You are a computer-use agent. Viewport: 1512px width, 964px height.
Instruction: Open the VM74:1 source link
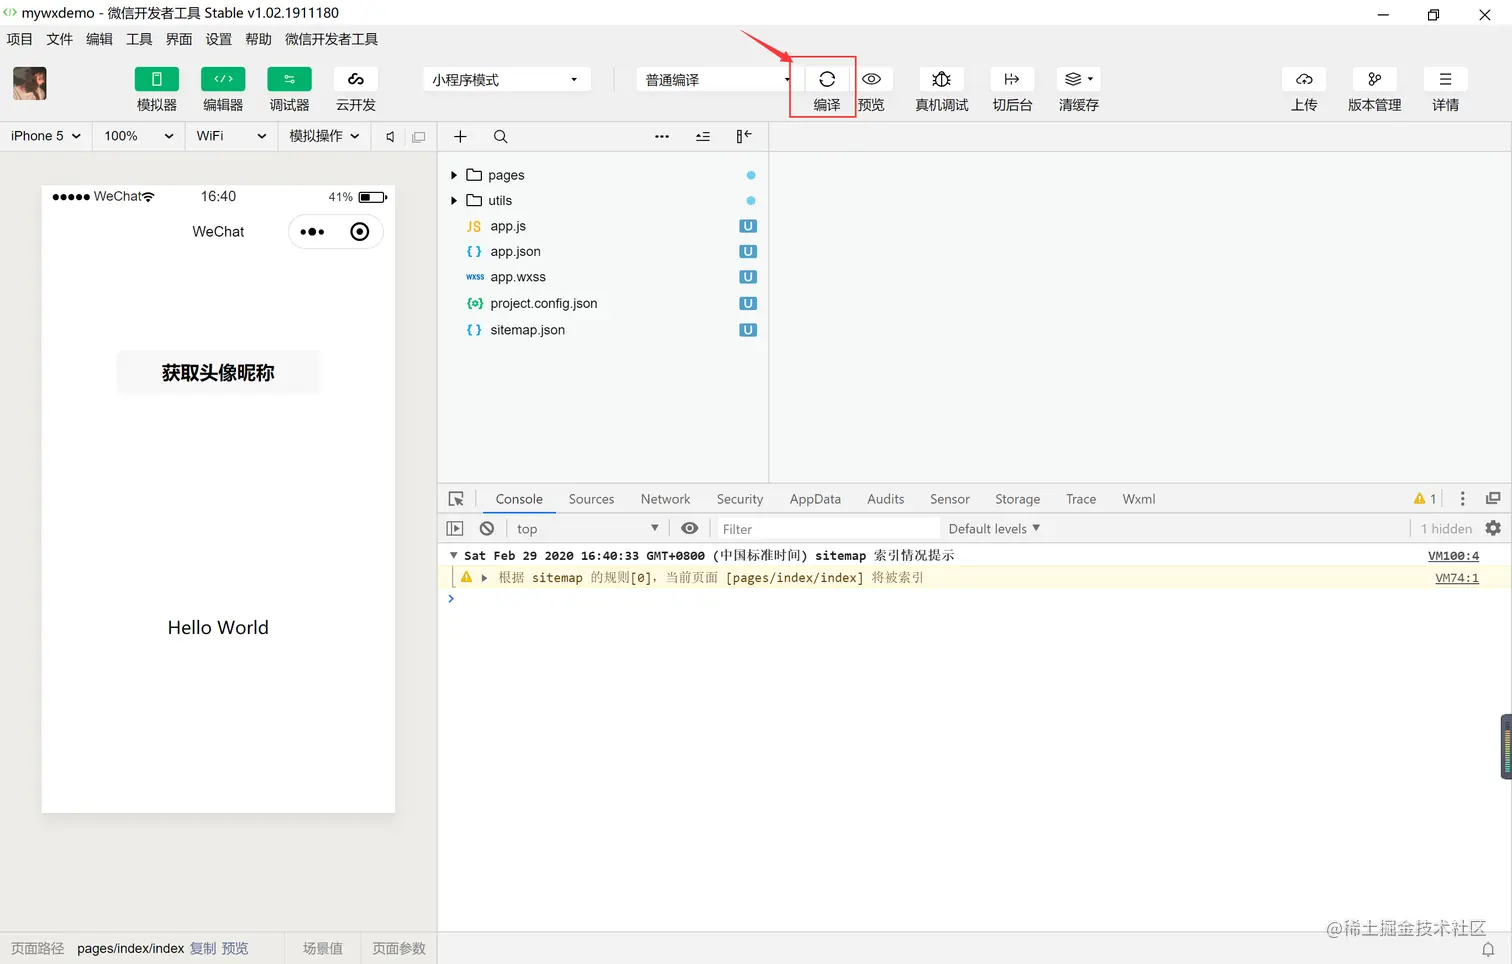click(x=1457, y=578)
